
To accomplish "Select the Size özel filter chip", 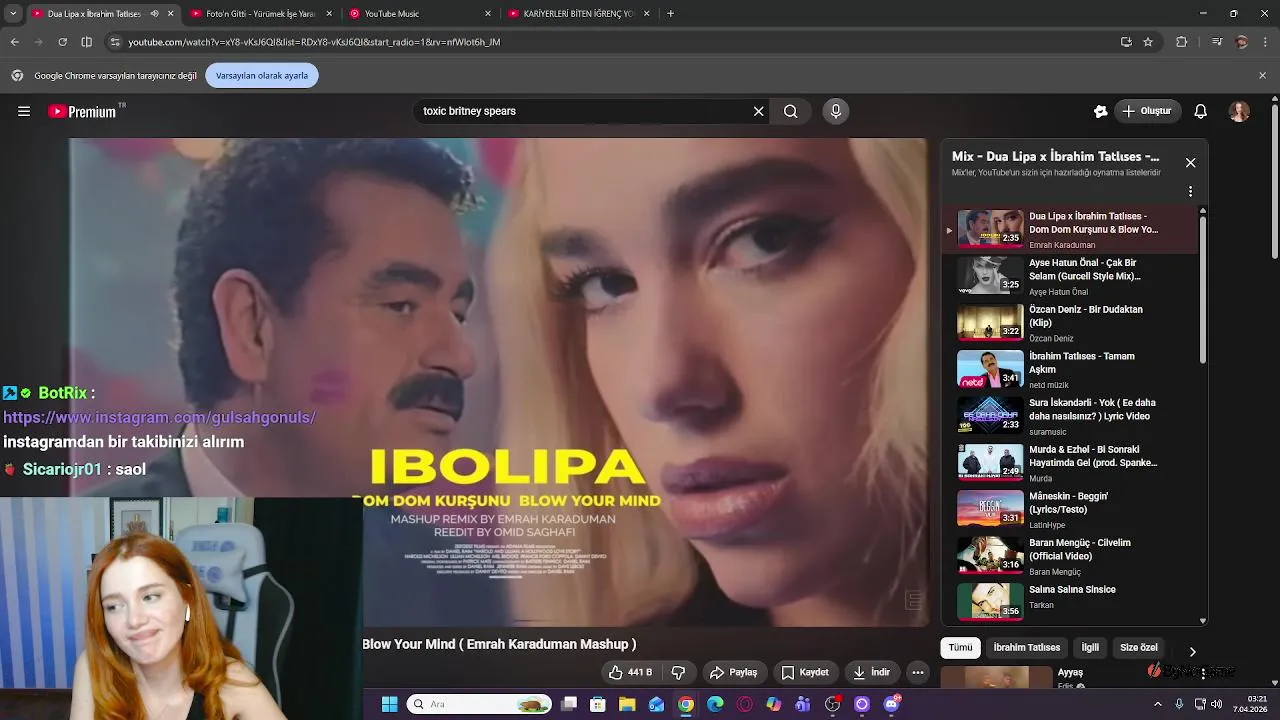I will 1138,648.
